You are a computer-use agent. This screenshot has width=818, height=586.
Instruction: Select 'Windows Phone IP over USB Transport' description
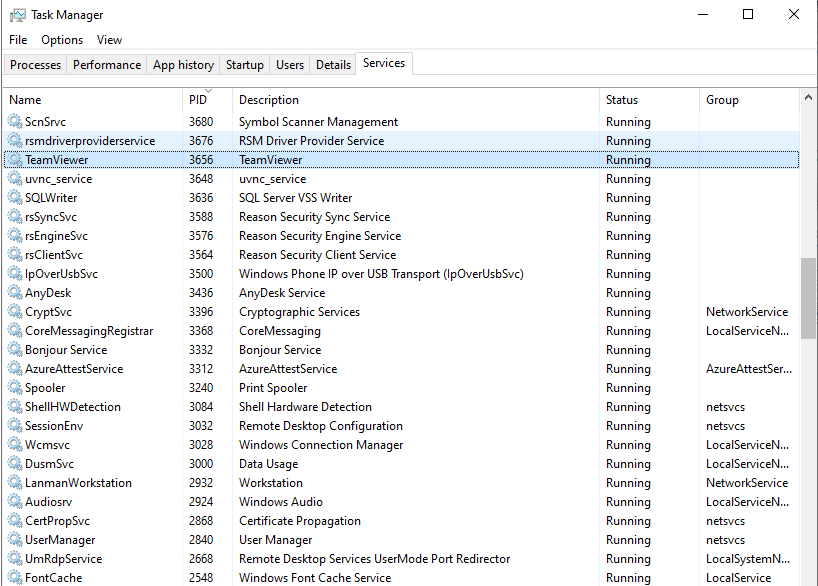click(381, 273)
